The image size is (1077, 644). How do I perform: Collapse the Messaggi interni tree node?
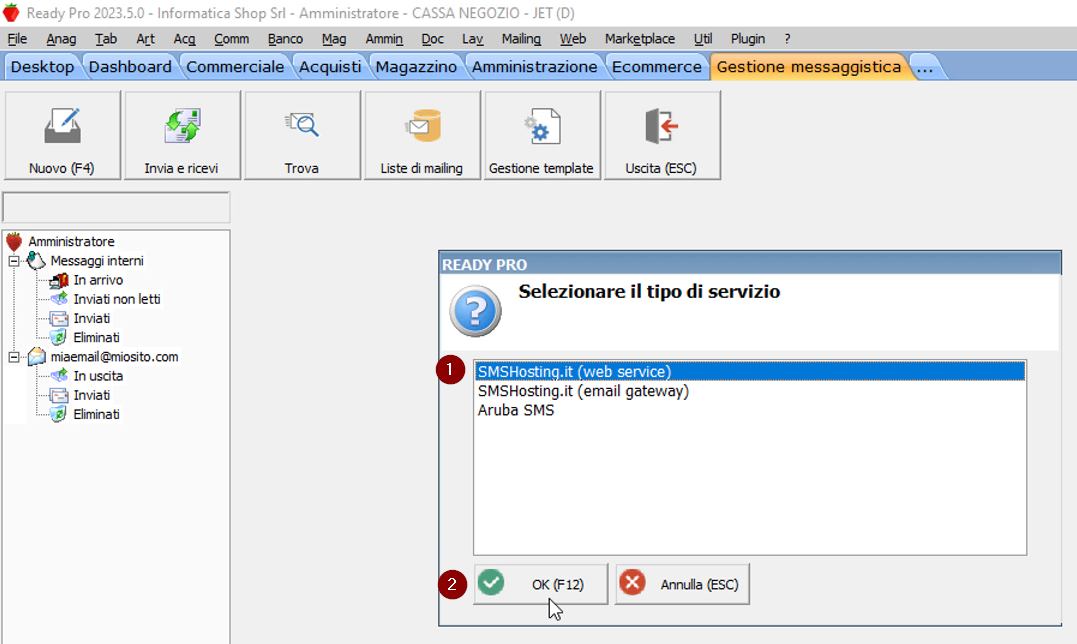[14, 261]
